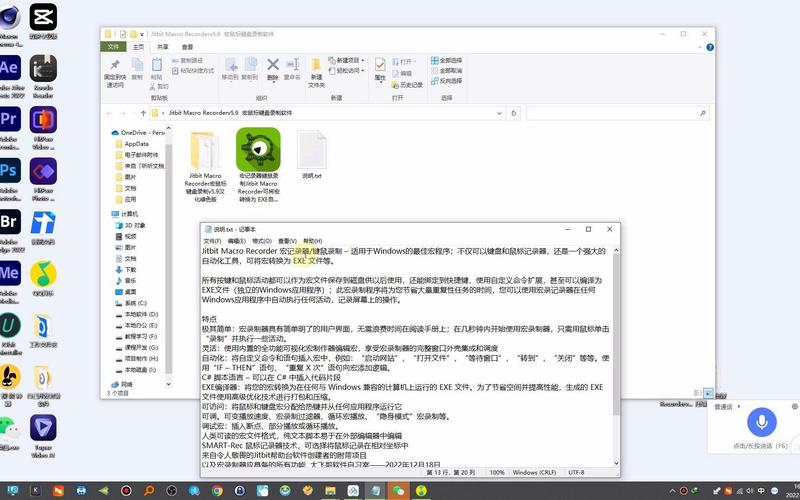This screenshot has width=800, height=500.
Task: Select the green Macro Recorder application icon
Action: pos(258,149)
